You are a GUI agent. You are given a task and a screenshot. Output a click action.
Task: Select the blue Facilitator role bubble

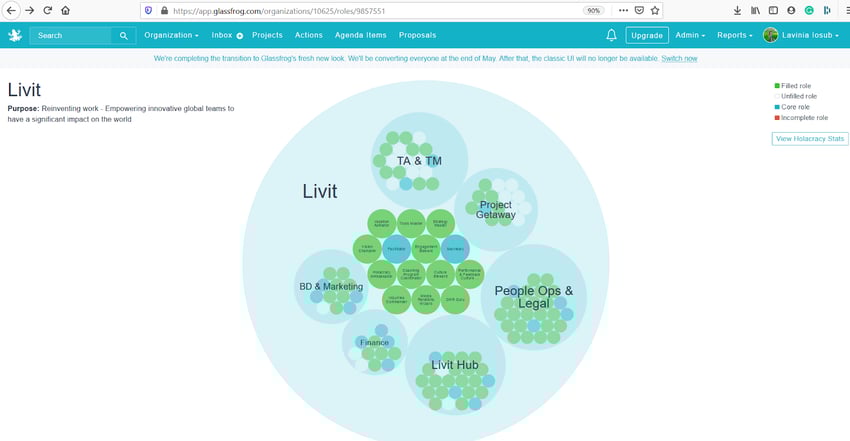[396, 249]
